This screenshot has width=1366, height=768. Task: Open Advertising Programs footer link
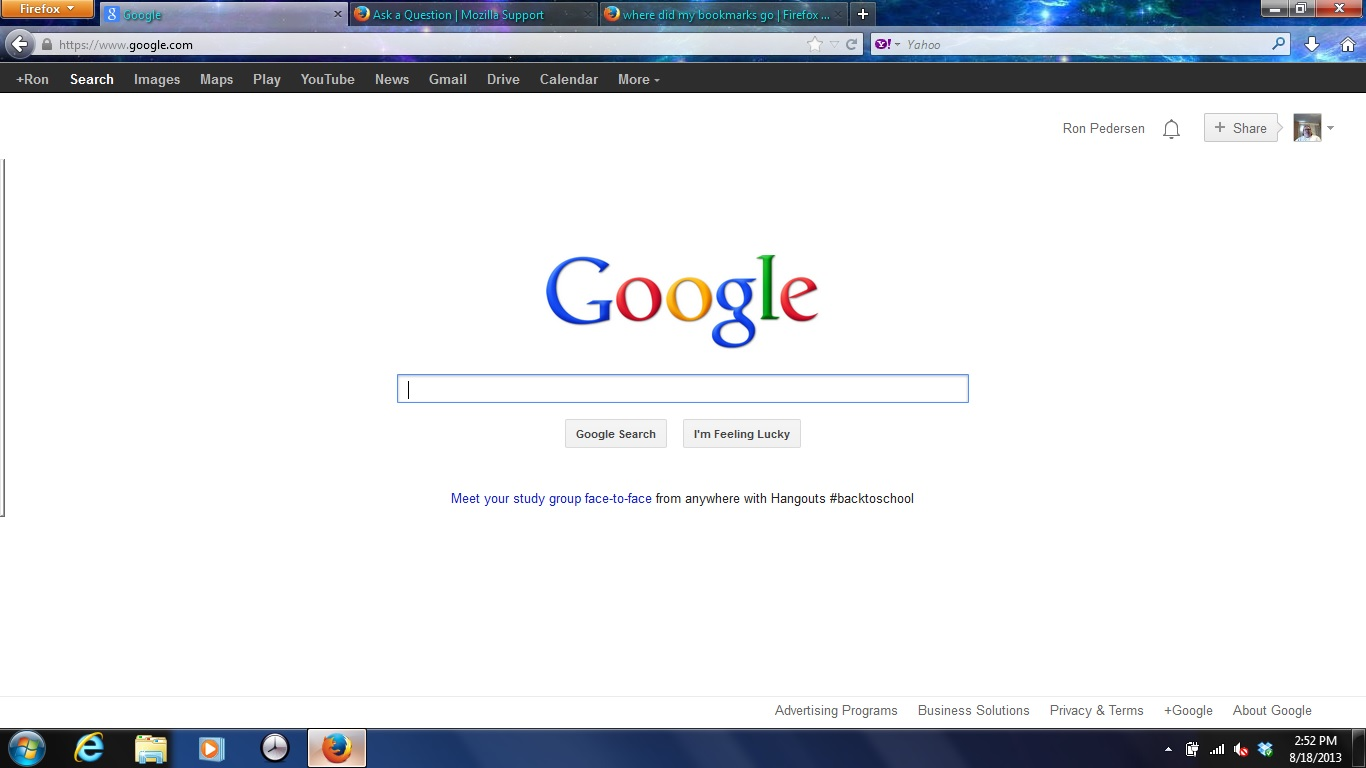click(836, 710)
